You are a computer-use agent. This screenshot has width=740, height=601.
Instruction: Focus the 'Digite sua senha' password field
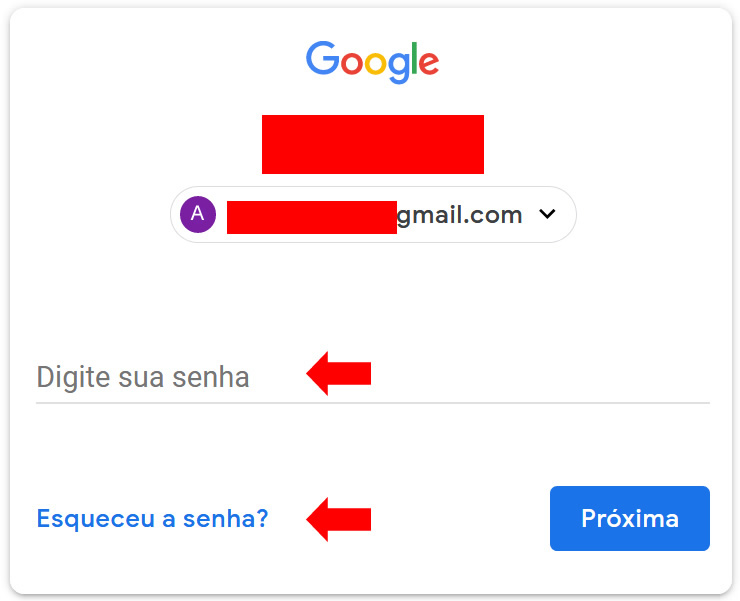point(373,377)
